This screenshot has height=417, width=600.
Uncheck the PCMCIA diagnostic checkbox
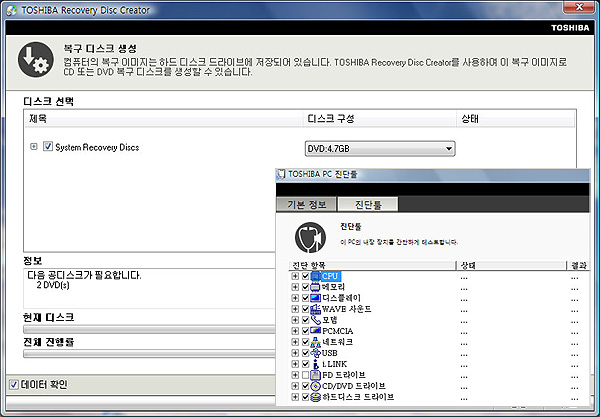point(305,331)
